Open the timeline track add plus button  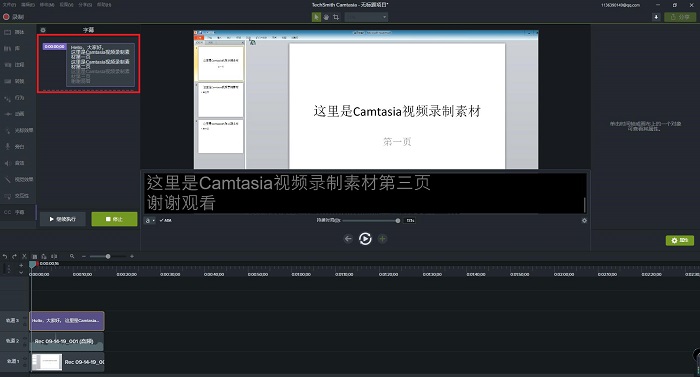pos(21,265)
